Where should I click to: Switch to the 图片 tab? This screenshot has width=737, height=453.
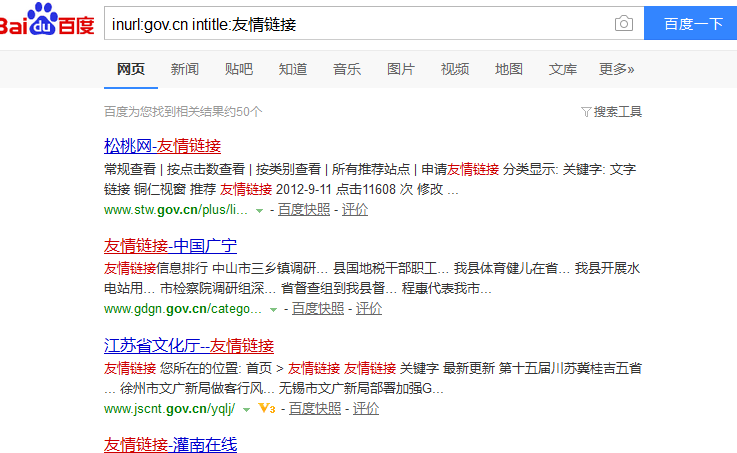point(401,70)
